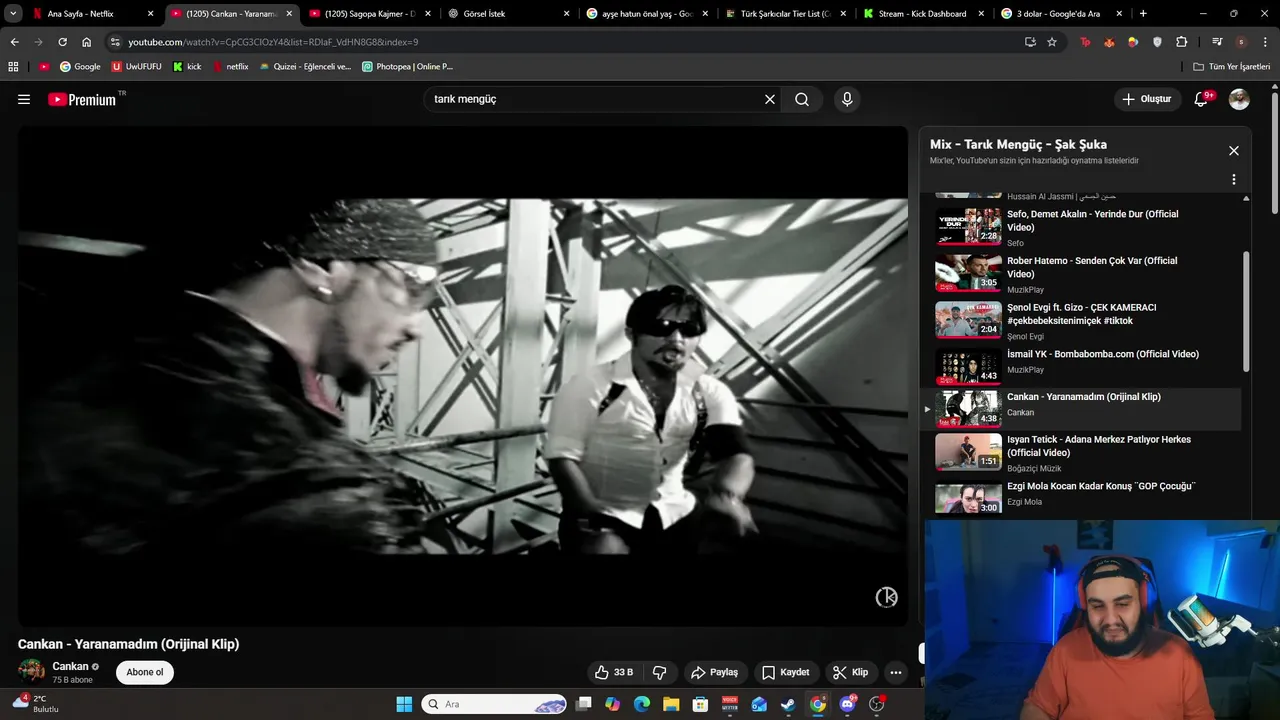The height and width of the screenshot is (720, 1280).
Task: Dislike the video with thumbs down
Action: (660, 672)
